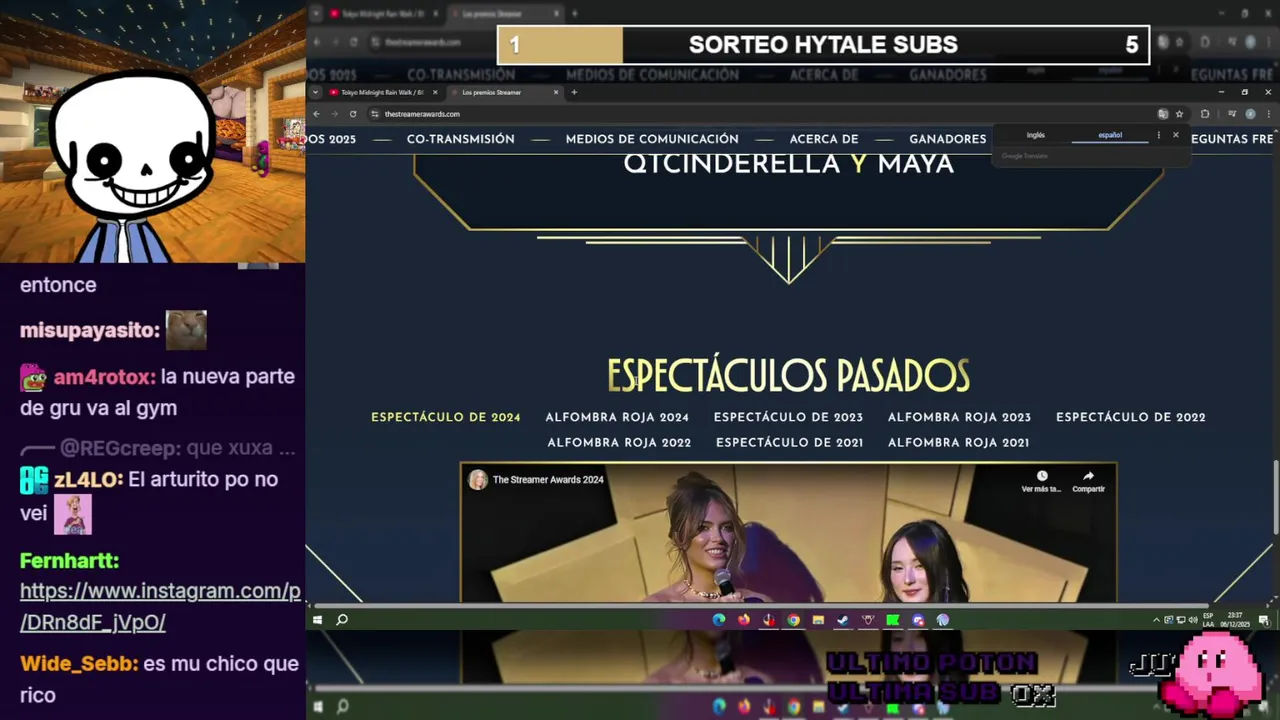The height and width of the screenshot is (720, 1280).
Task: Click the video title The Streamer Awards 2024
Action: [x=548, y=480]
